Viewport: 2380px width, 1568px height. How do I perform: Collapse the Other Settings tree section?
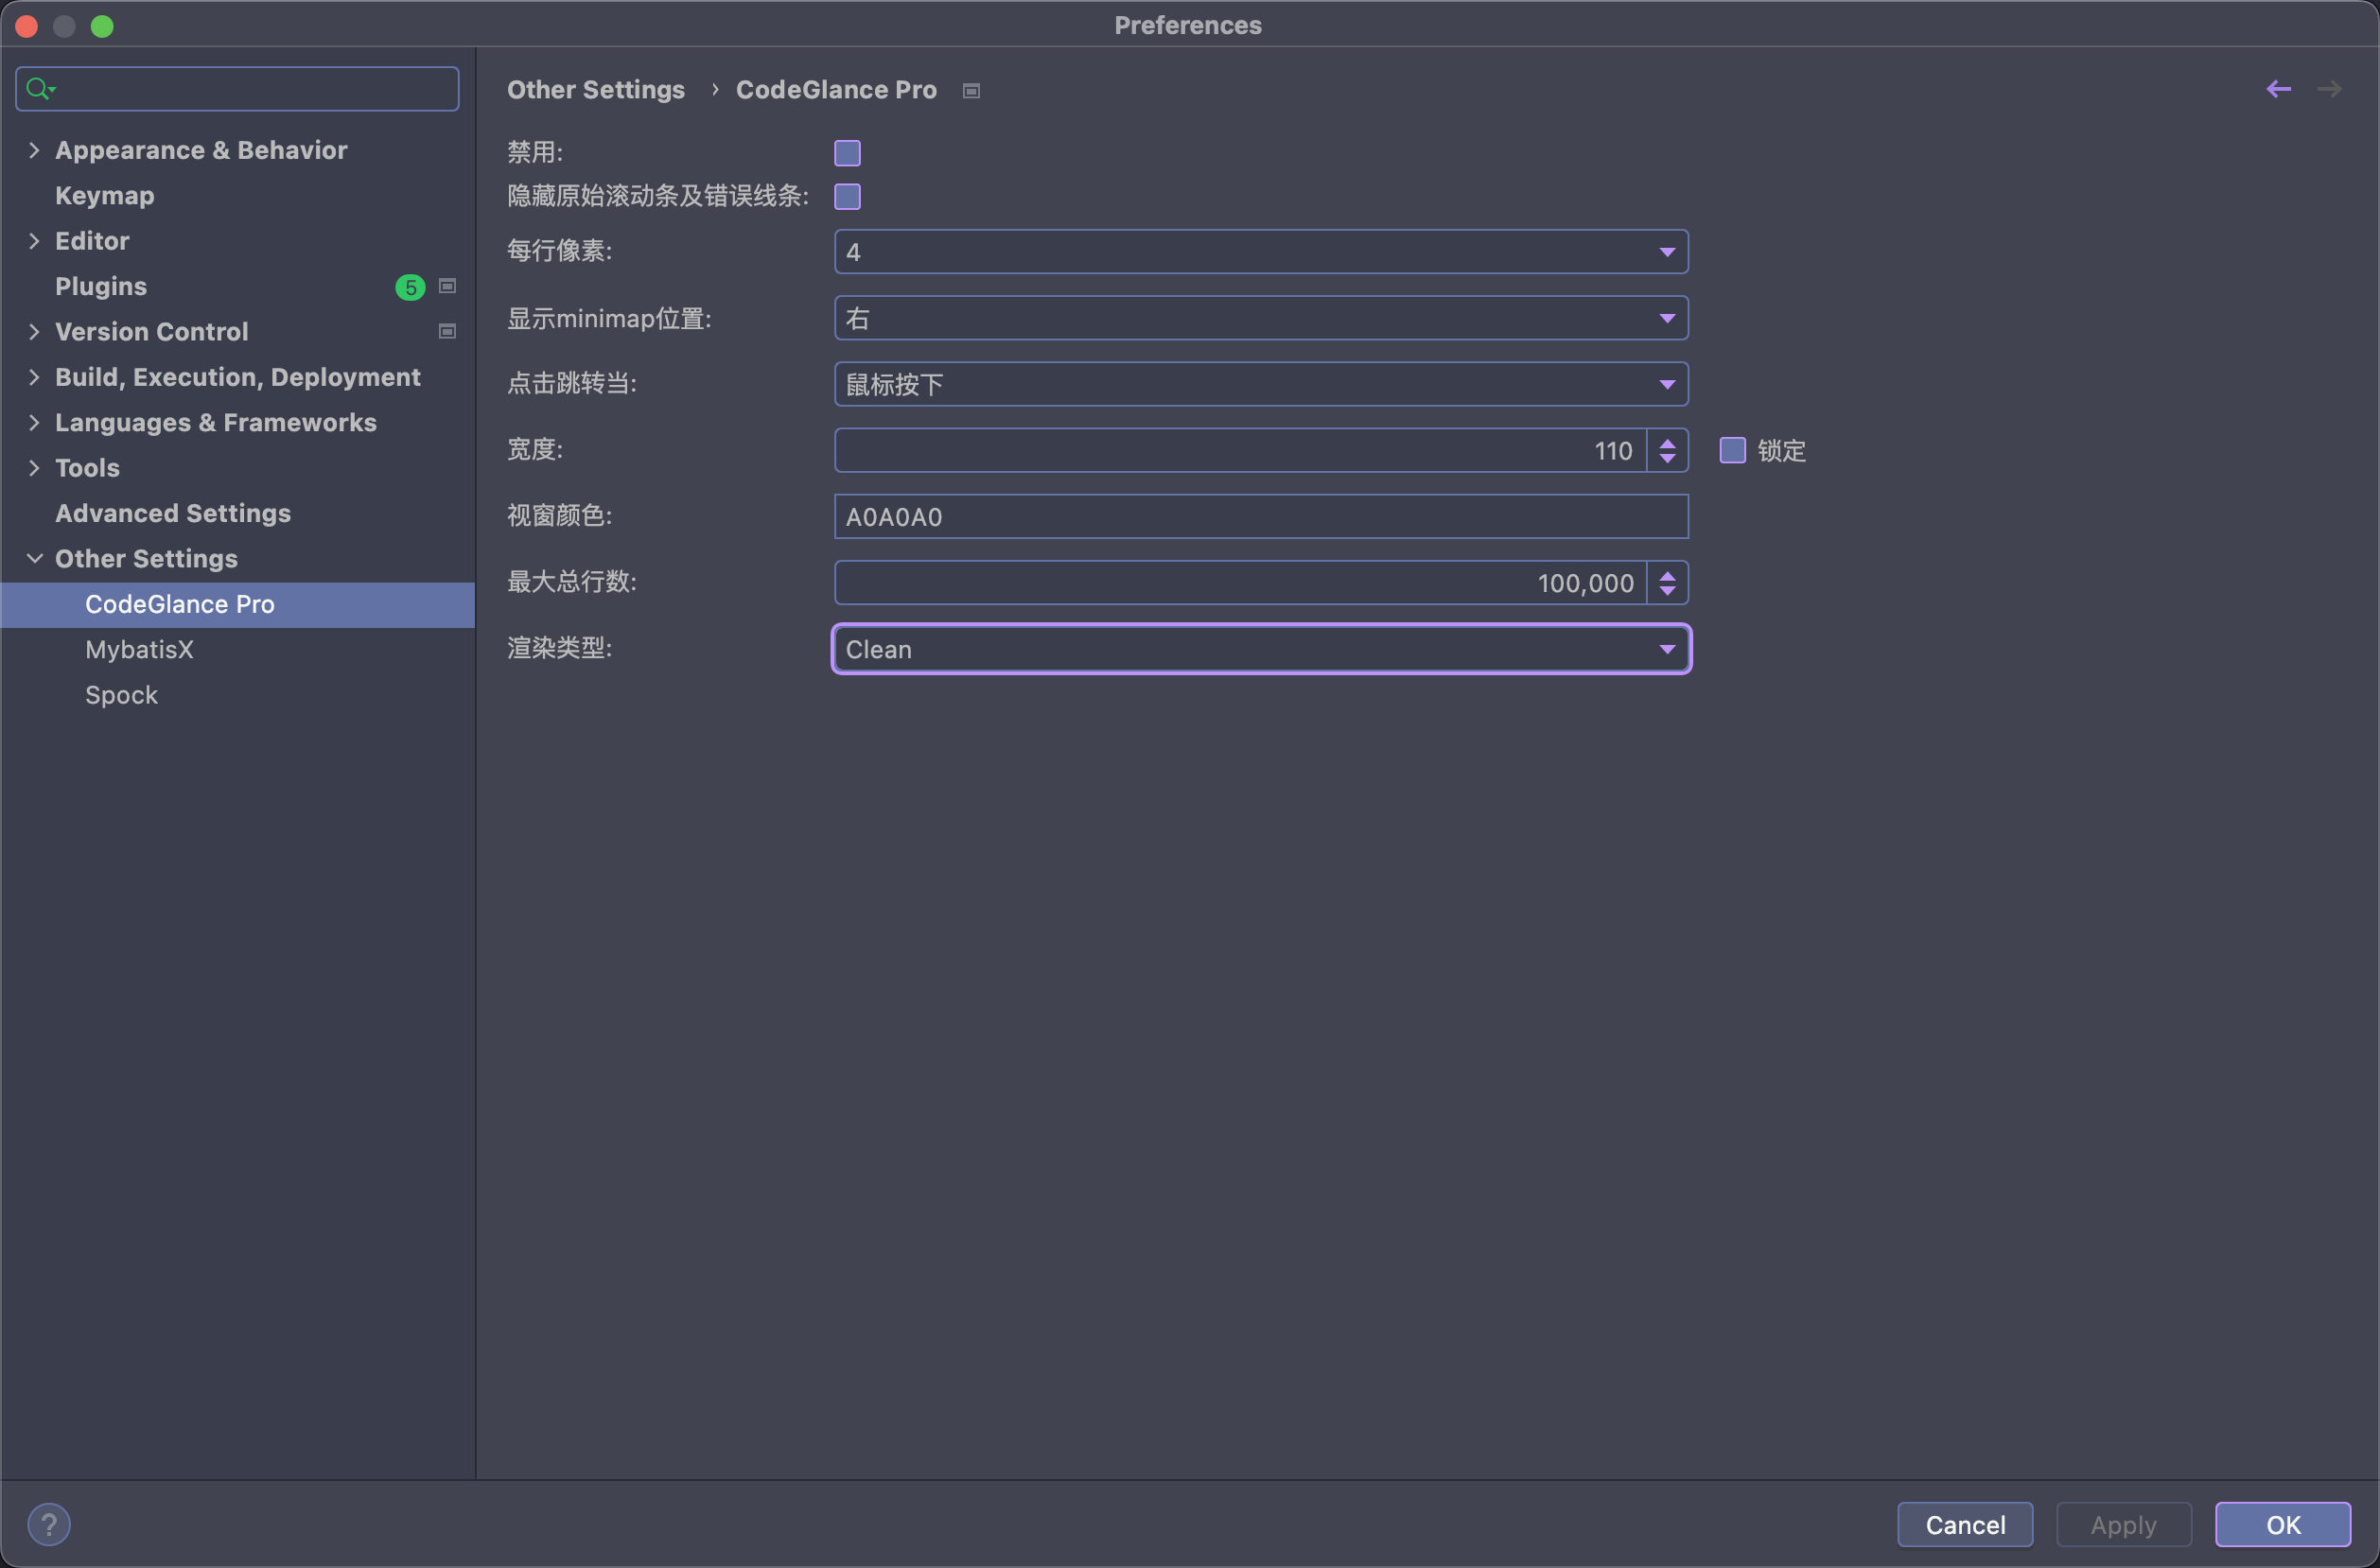click(35, 558)
